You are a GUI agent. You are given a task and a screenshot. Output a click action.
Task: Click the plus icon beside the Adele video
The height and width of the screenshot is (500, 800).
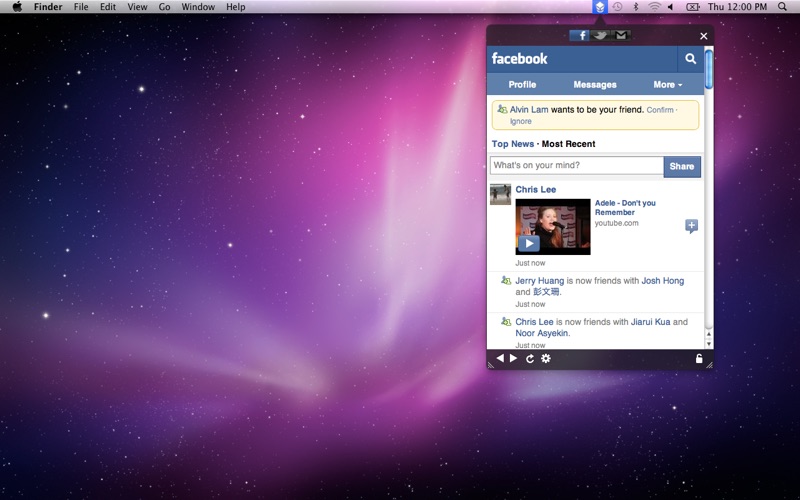tap(691, 226)
